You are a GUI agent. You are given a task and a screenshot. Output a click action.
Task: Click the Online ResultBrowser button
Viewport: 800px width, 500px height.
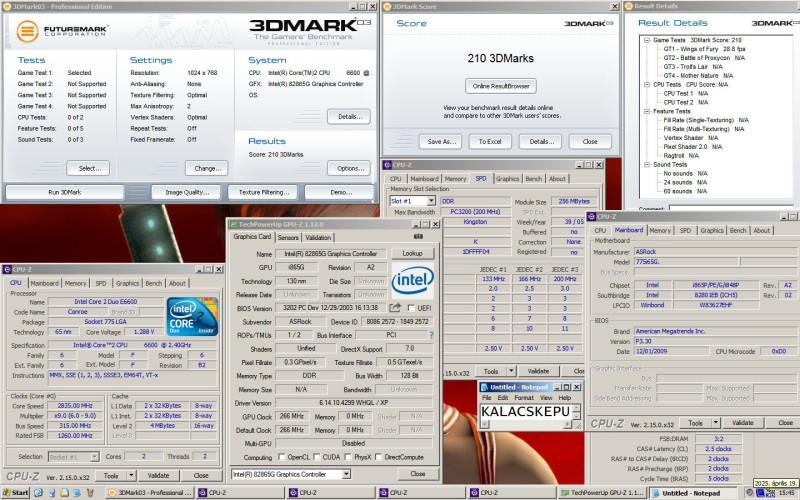(501, 86)
